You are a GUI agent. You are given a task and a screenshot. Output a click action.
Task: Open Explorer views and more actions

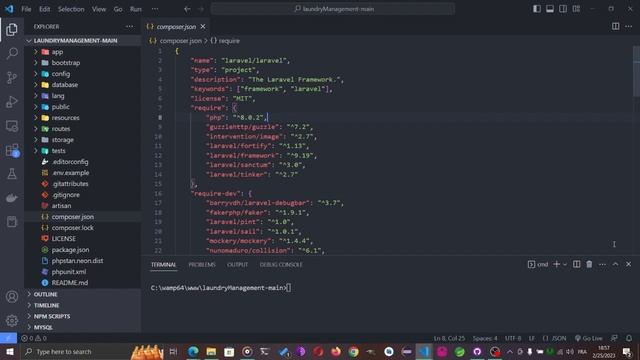[129, 27]
